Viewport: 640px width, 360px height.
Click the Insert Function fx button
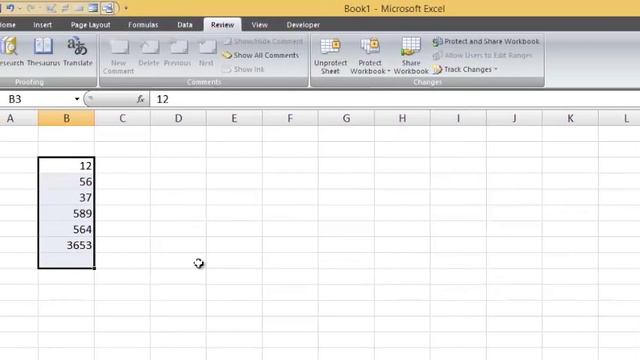tap(140, 99)
